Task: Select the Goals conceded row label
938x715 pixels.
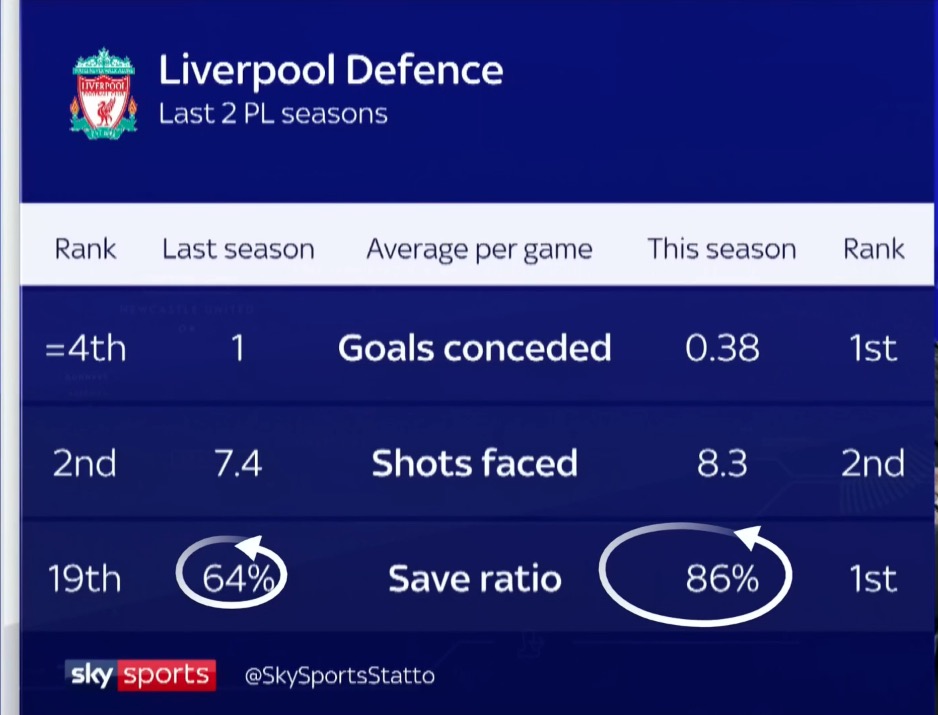Action: [x=474, y=348]
